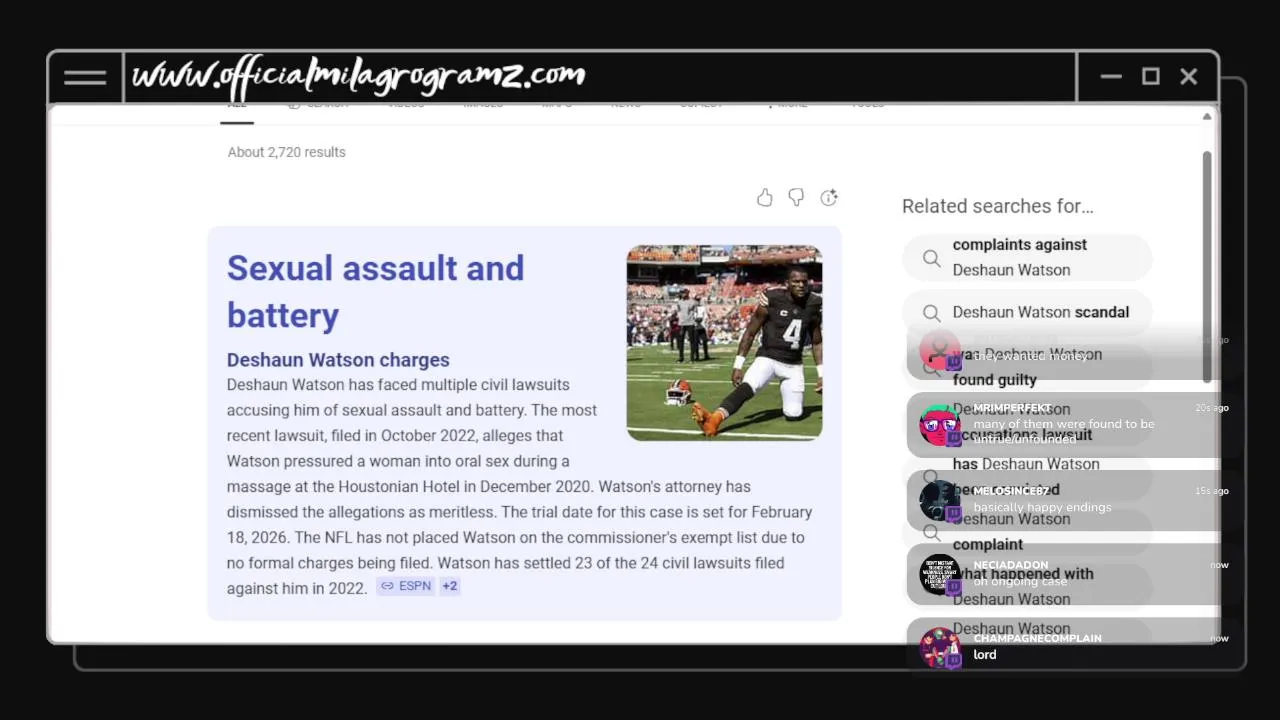Open the AI answer info sparkle icon
Screen dimensions: 1280x720
click(x=829, y=197)
